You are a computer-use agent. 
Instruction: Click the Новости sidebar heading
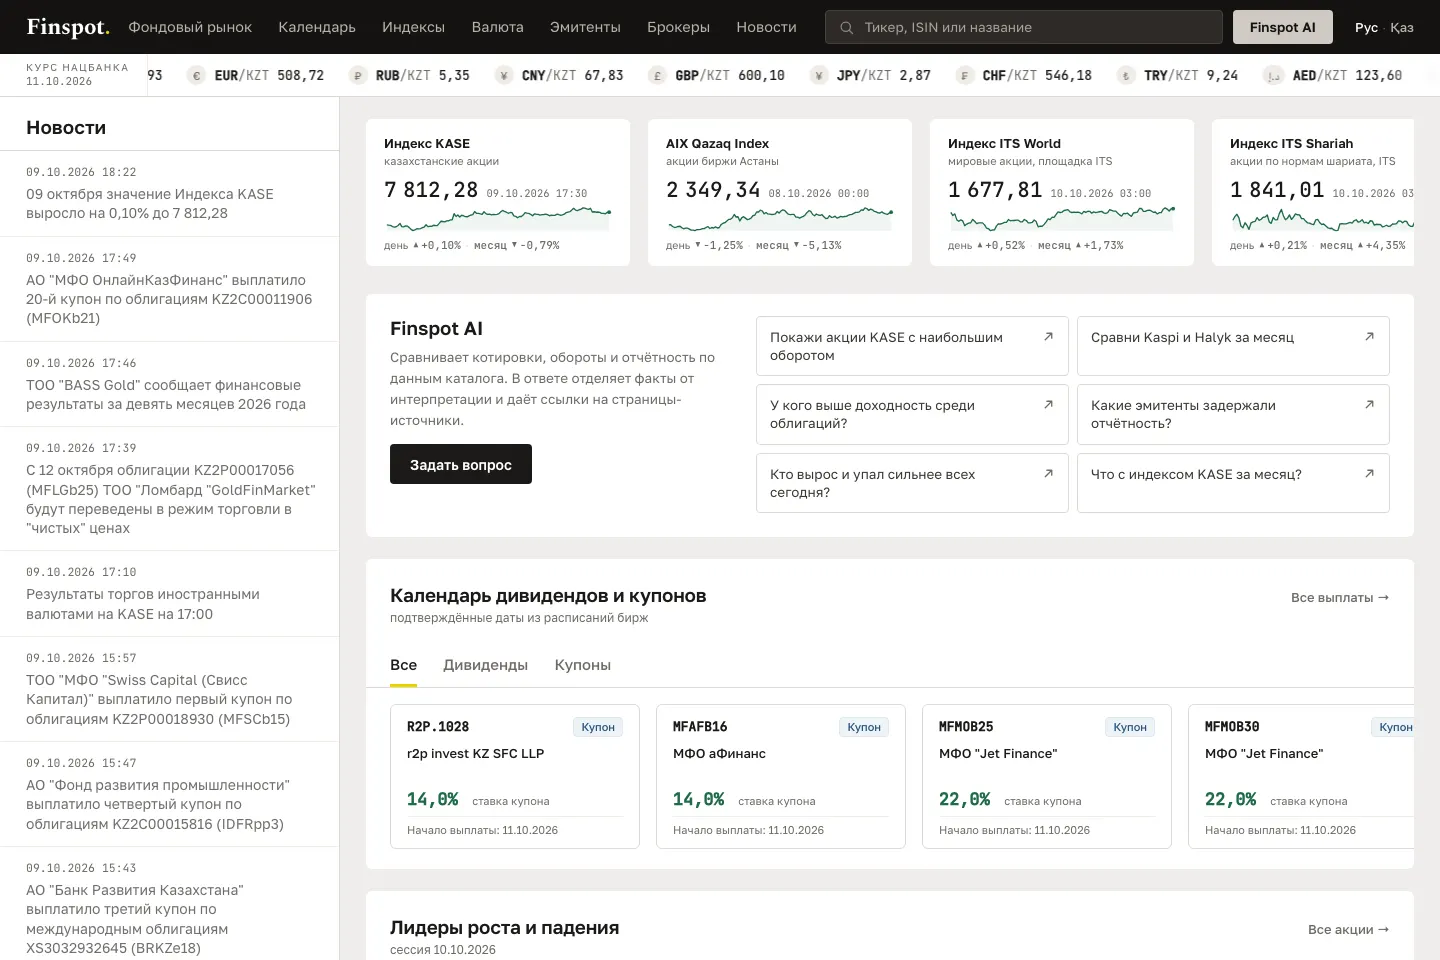[66, 128]
